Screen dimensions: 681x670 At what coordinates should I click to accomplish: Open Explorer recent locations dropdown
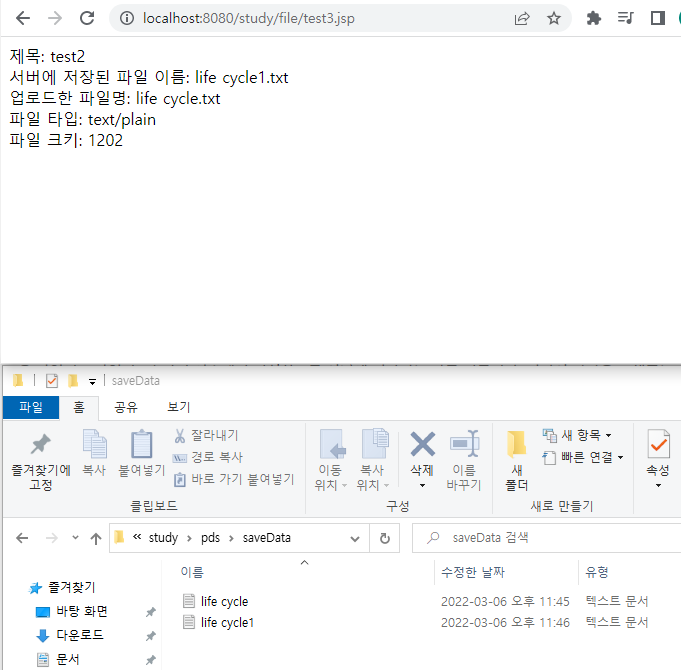pyautogui.click(x=75, y=538)
